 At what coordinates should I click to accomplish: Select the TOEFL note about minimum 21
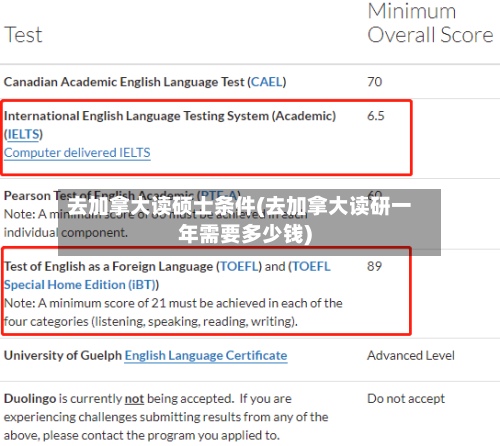[x=173, y=312]
